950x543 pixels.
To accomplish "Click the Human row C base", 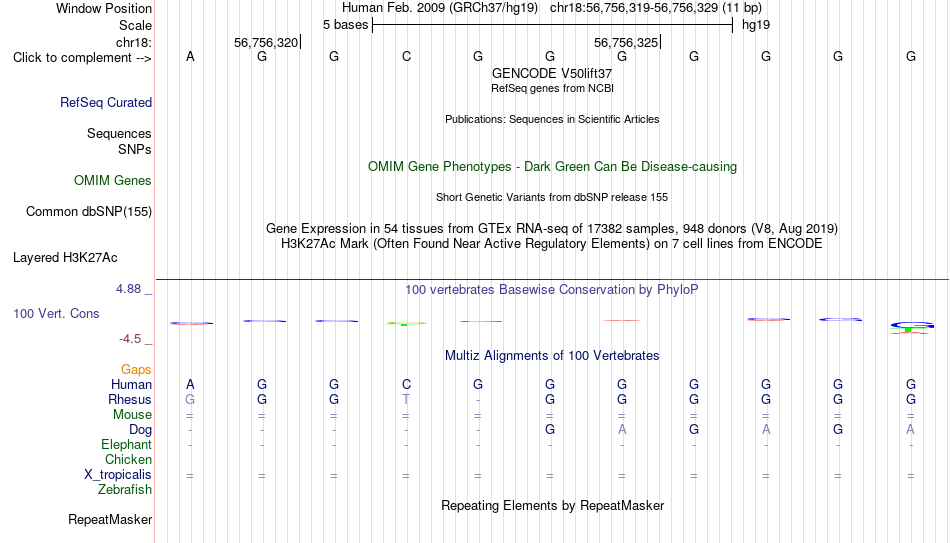I will [x=406, y=385].
